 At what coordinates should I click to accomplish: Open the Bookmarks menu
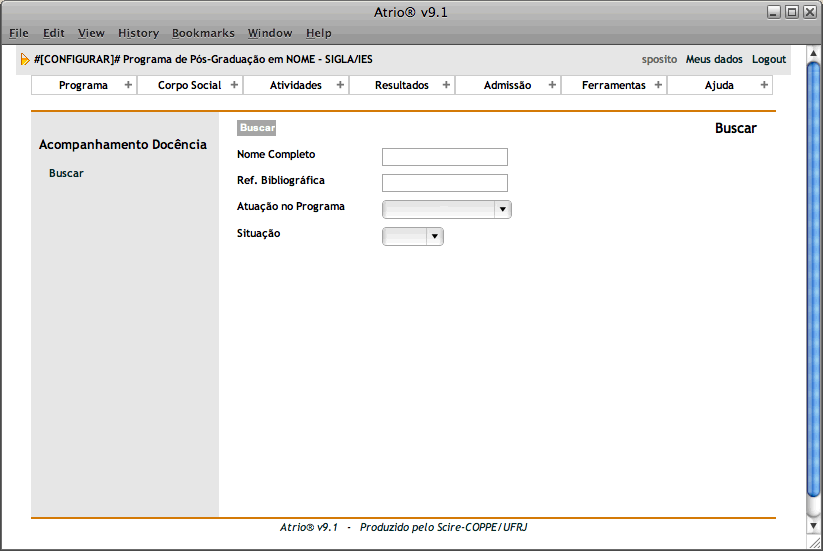[203, 33]
